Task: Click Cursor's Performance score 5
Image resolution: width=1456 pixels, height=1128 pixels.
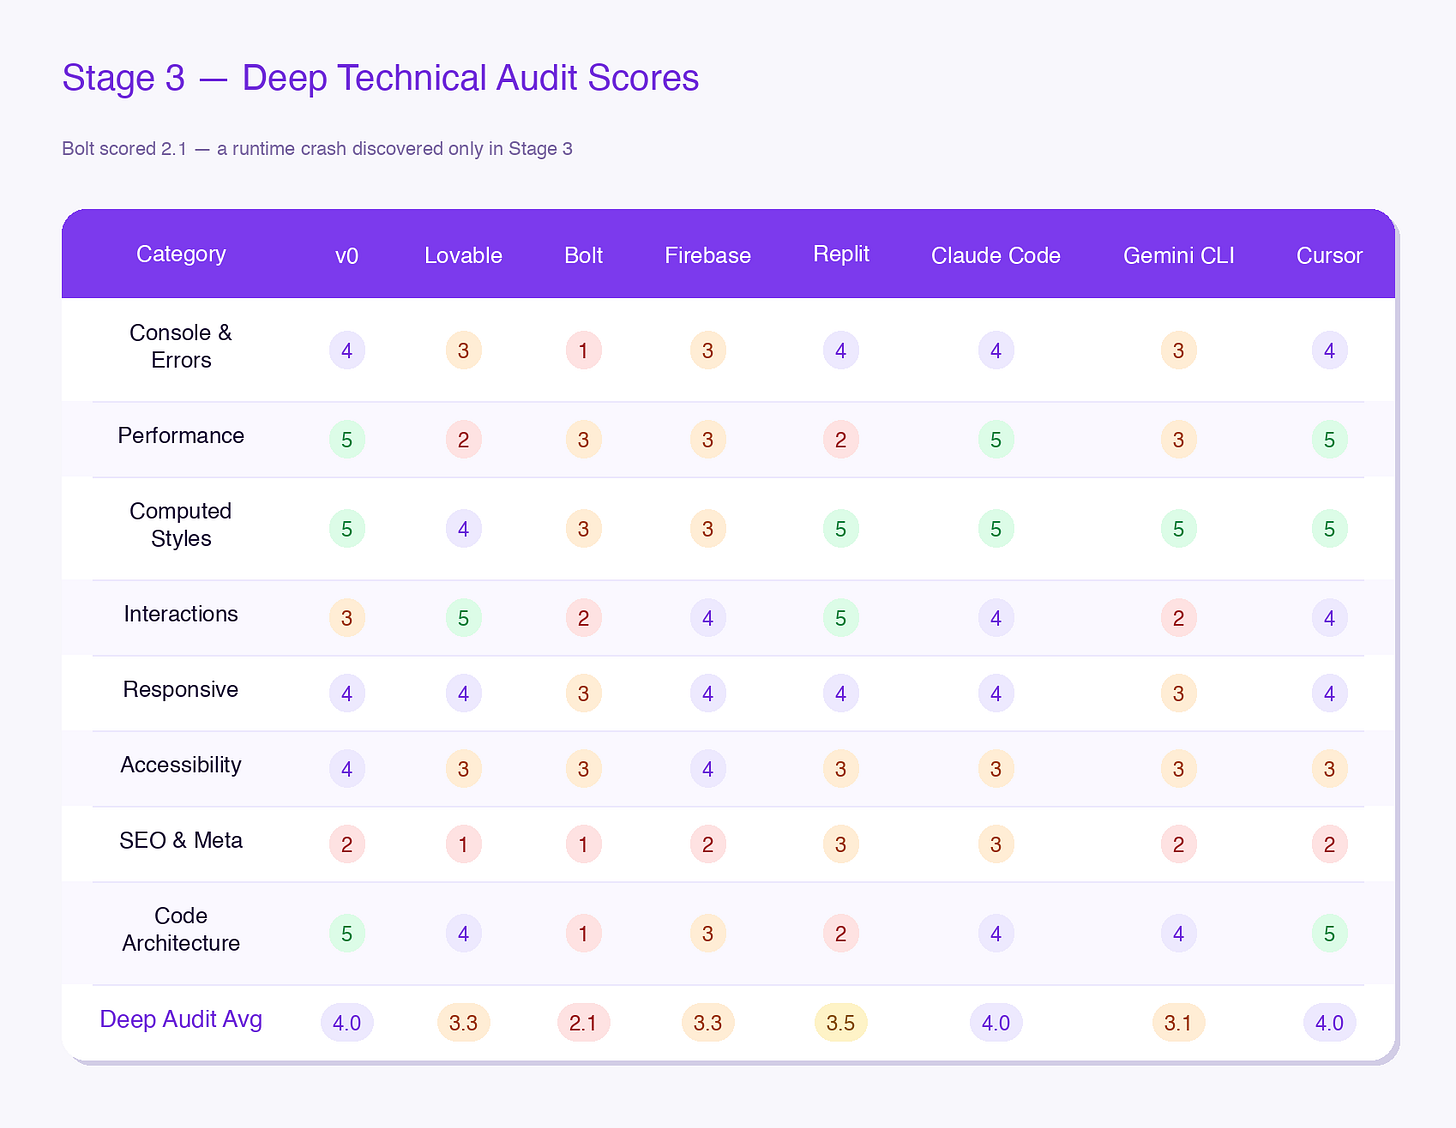Action: tap(1330, 440)
